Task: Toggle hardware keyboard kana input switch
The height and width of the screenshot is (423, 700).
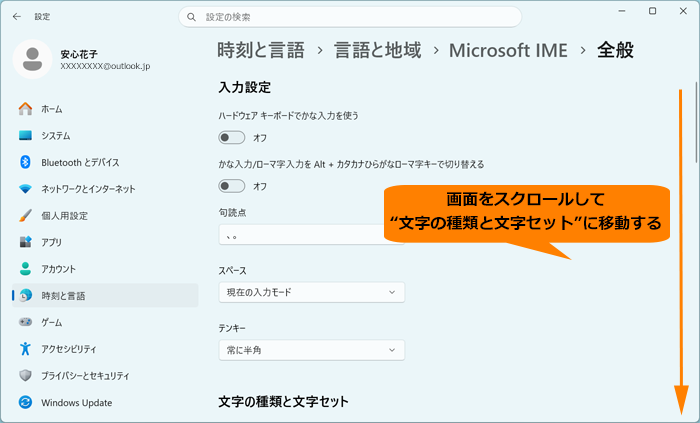Action: pos(232,137)
